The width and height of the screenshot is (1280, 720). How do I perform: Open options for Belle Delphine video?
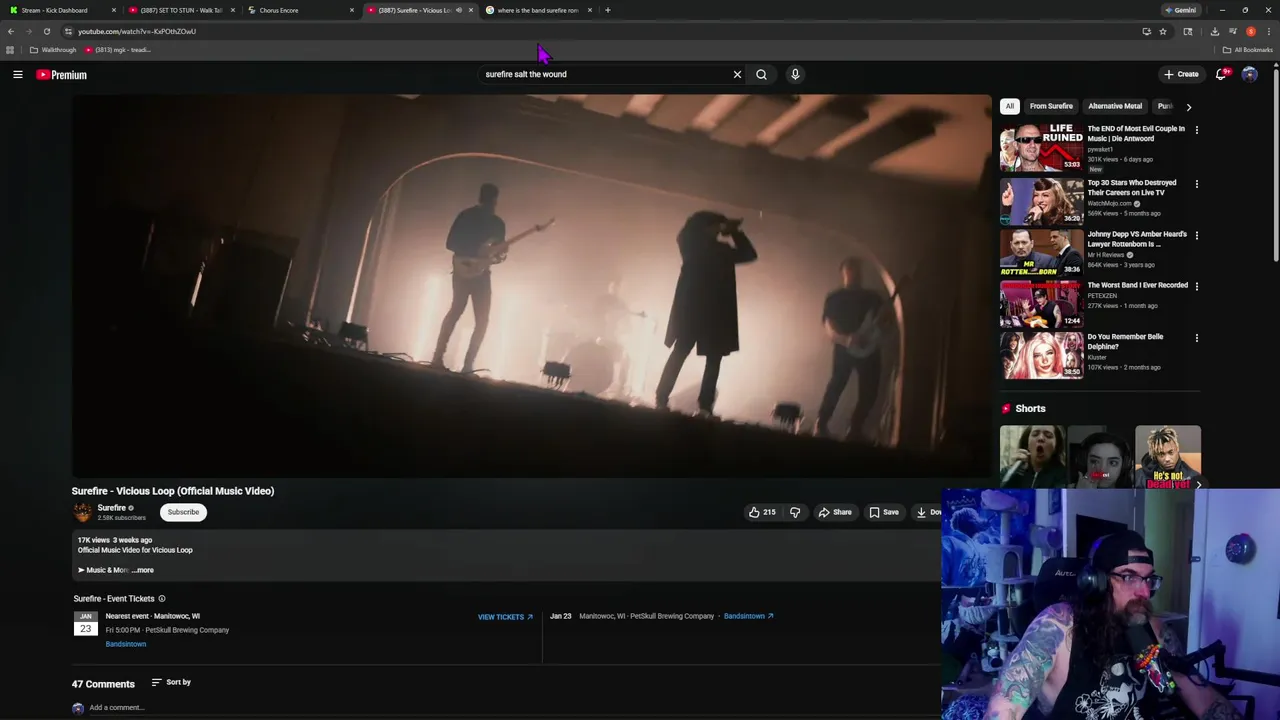(x=1196, y=338)
